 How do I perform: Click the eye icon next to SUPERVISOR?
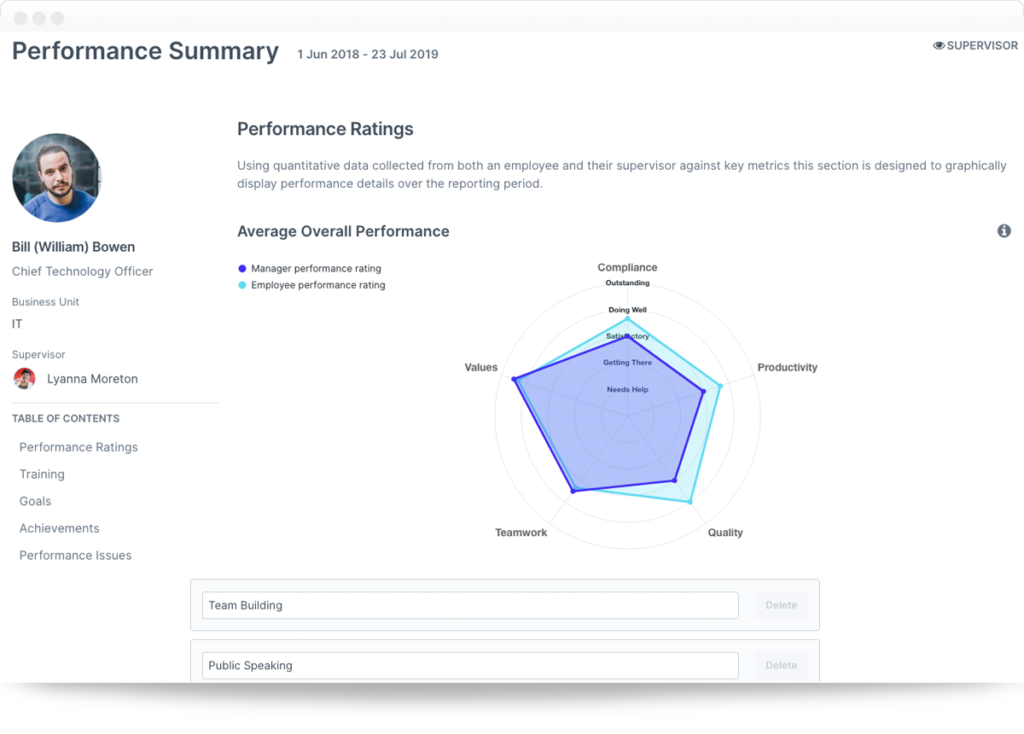click(939, 46)
